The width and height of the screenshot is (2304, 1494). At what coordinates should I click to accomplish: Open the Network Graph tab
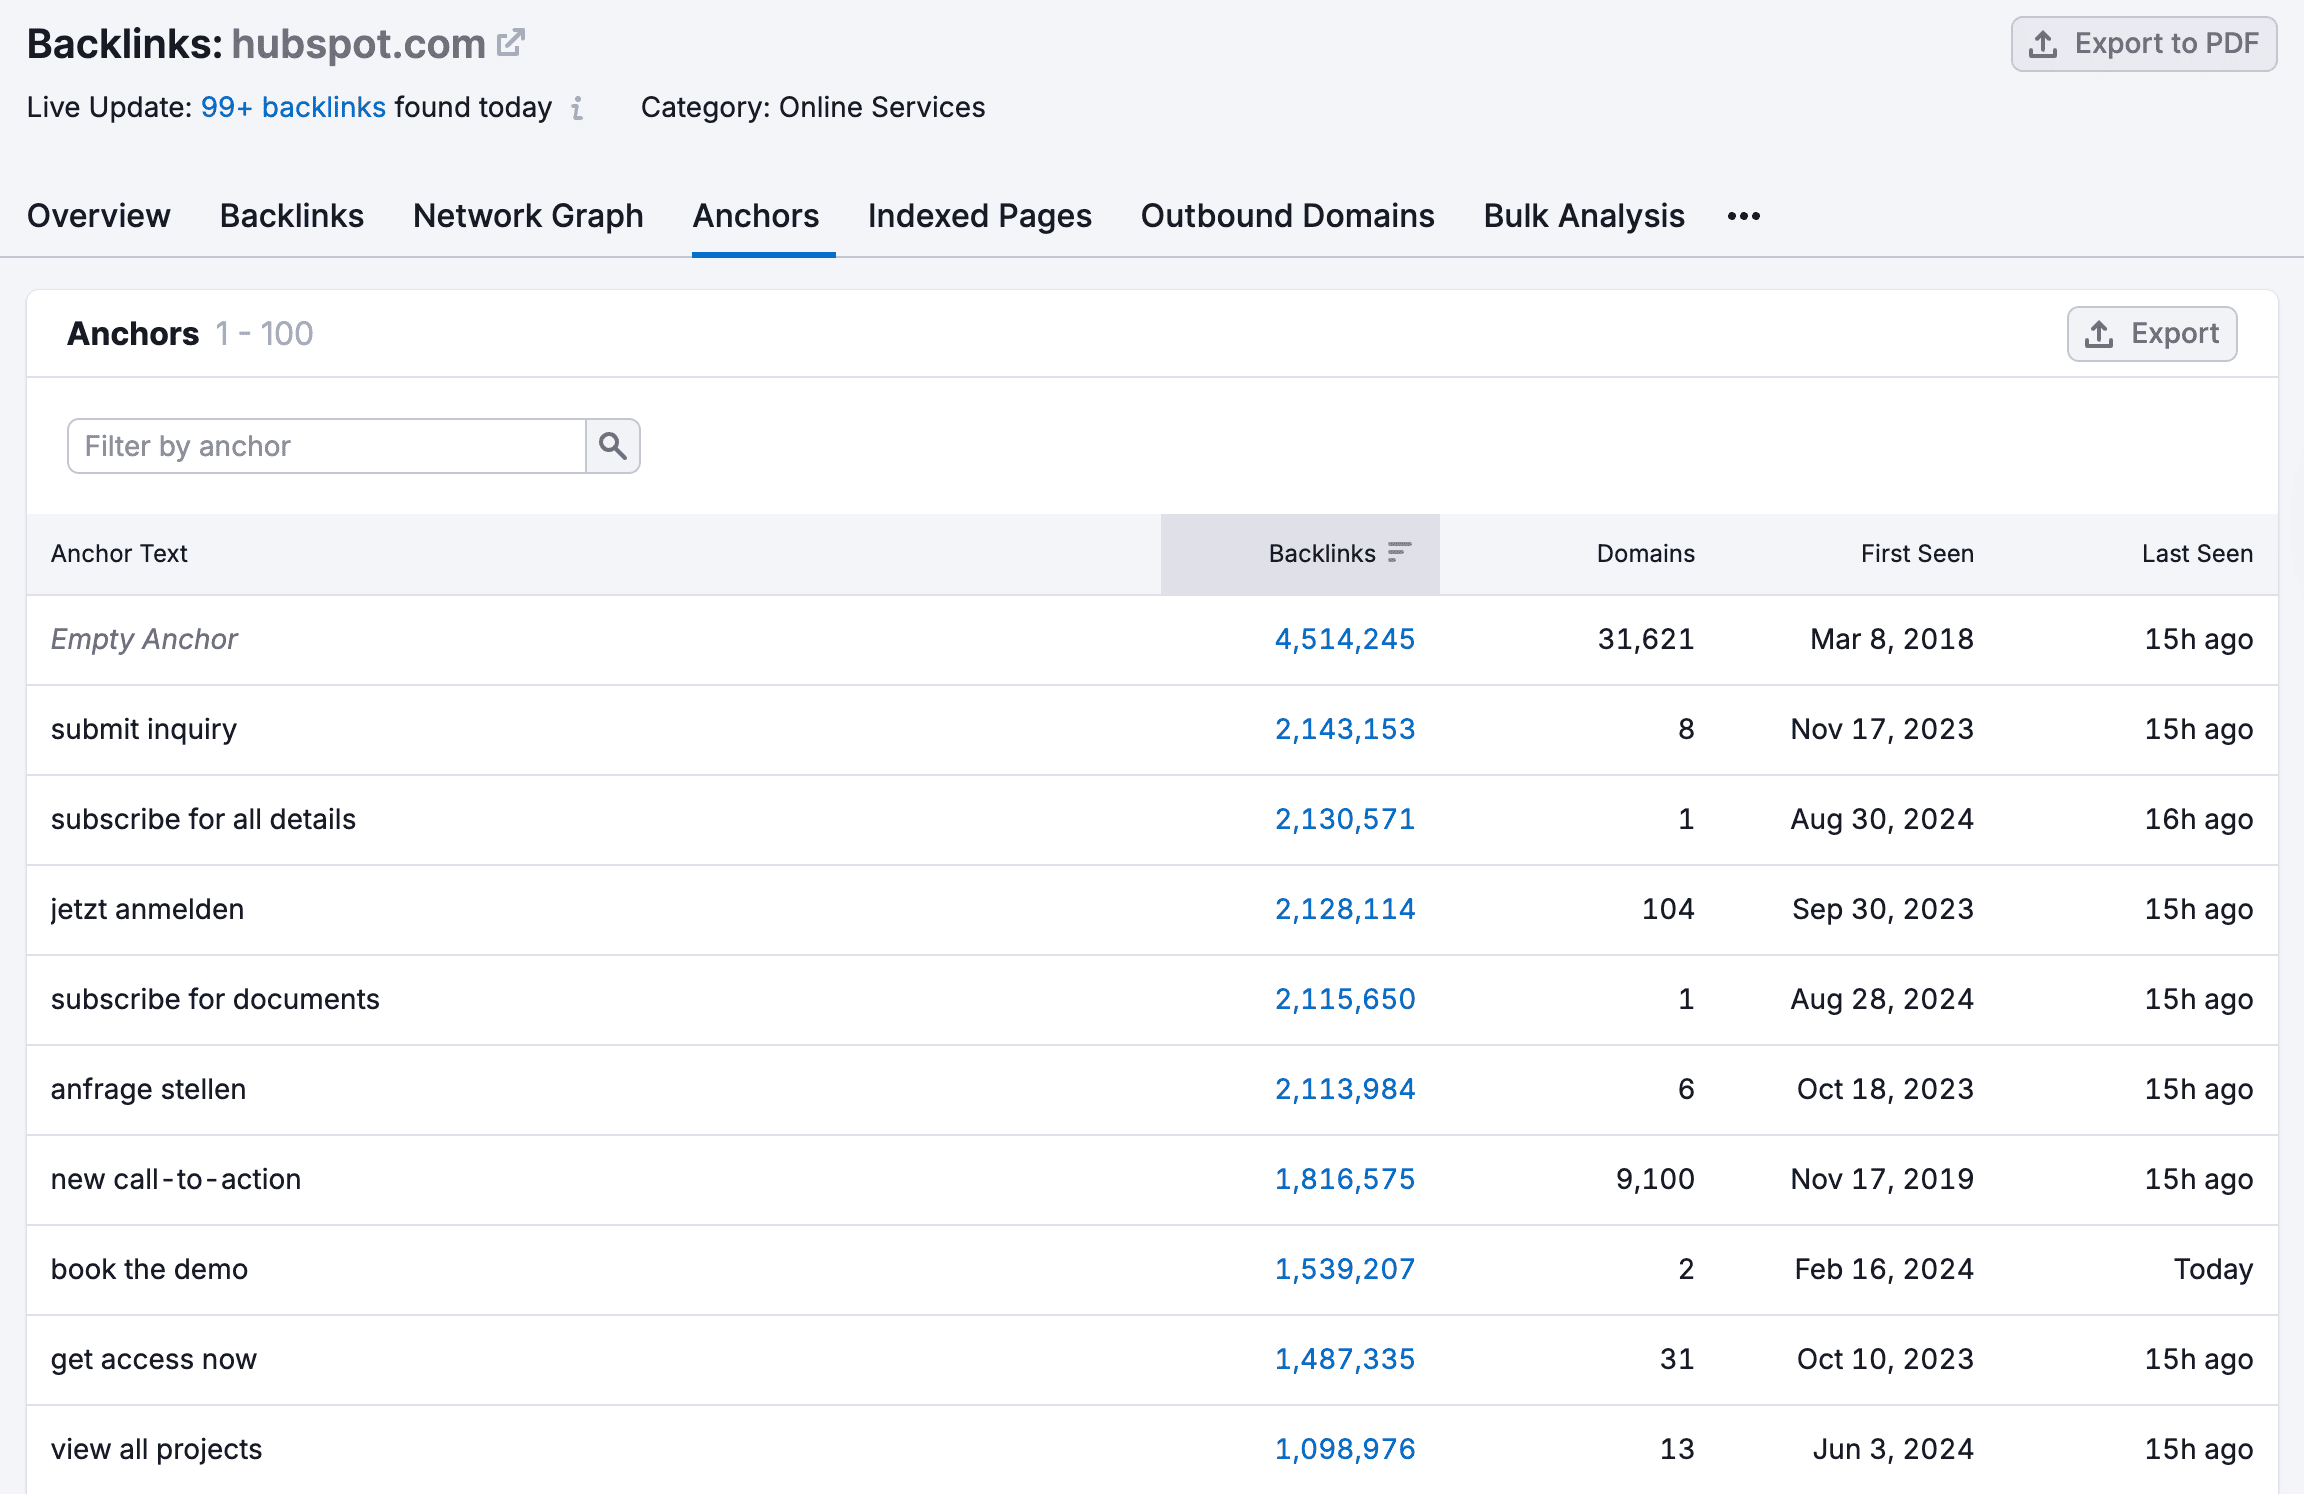click(528, 215)
